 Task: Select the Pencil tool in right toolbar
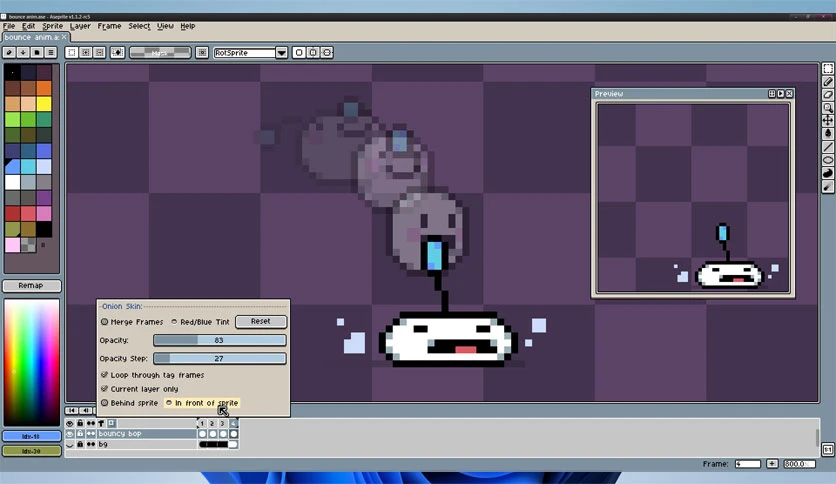click(x=827, y=82)
